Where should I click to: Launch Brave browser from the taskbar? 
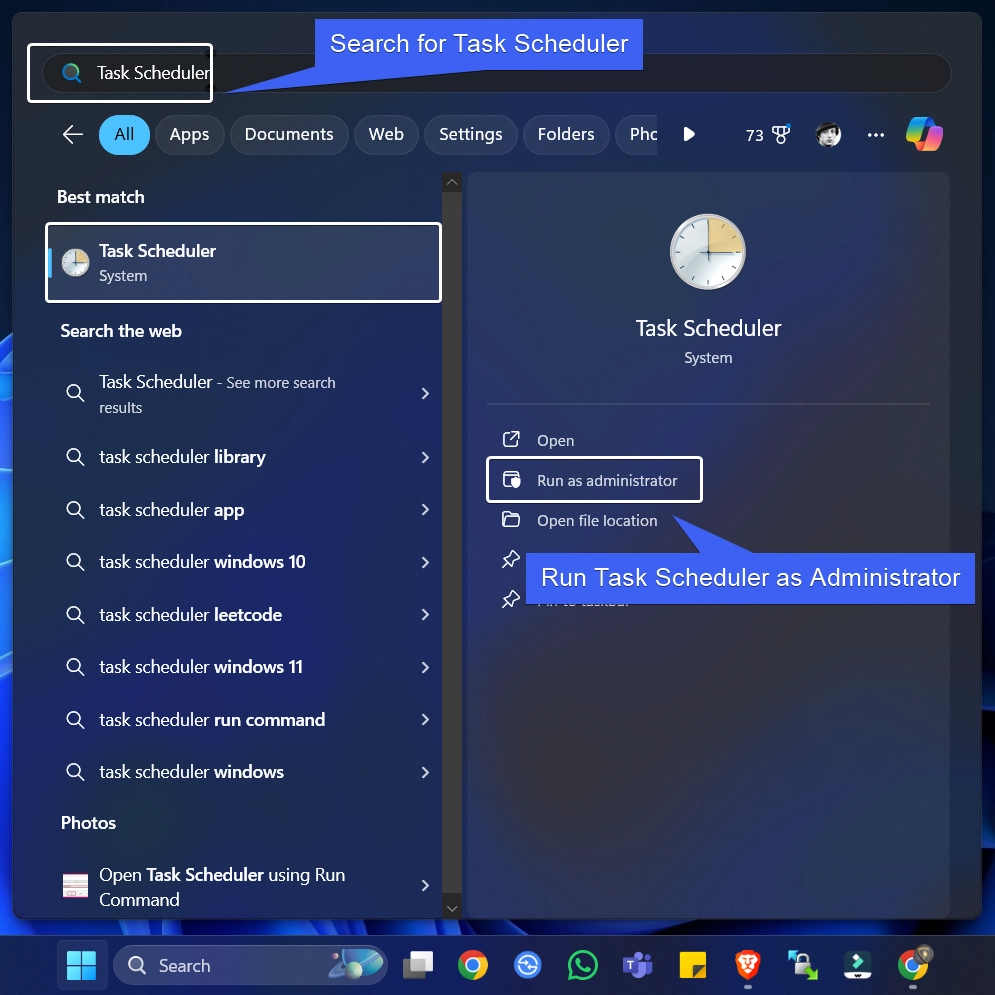coord(748,965)
